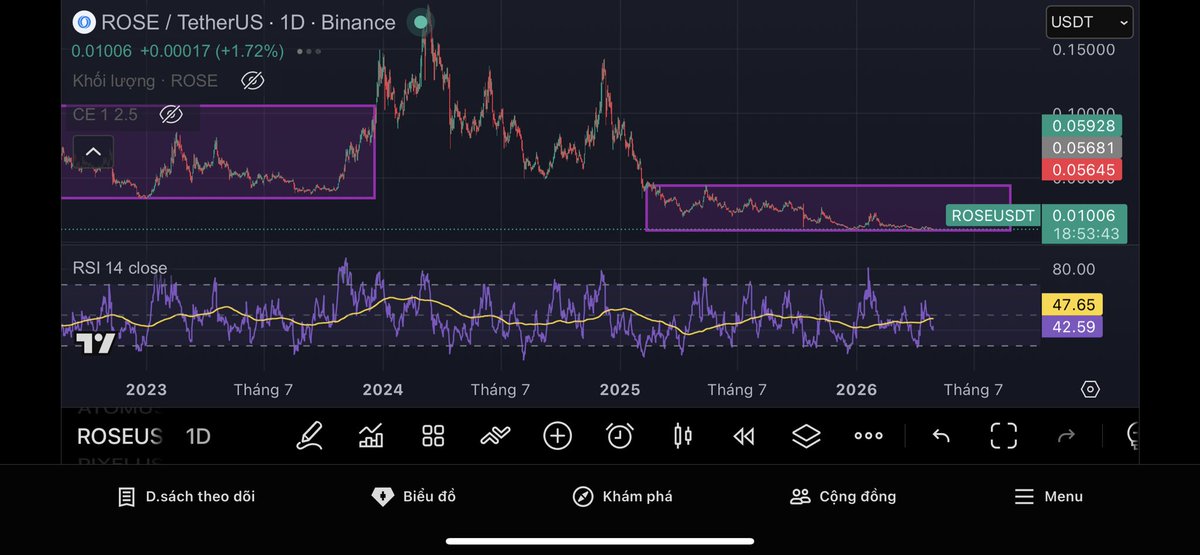The height and width of the screenshot is (555, 1200).
Task: Click the ROSE coin logo icon
Action: (x=85, y=22)
